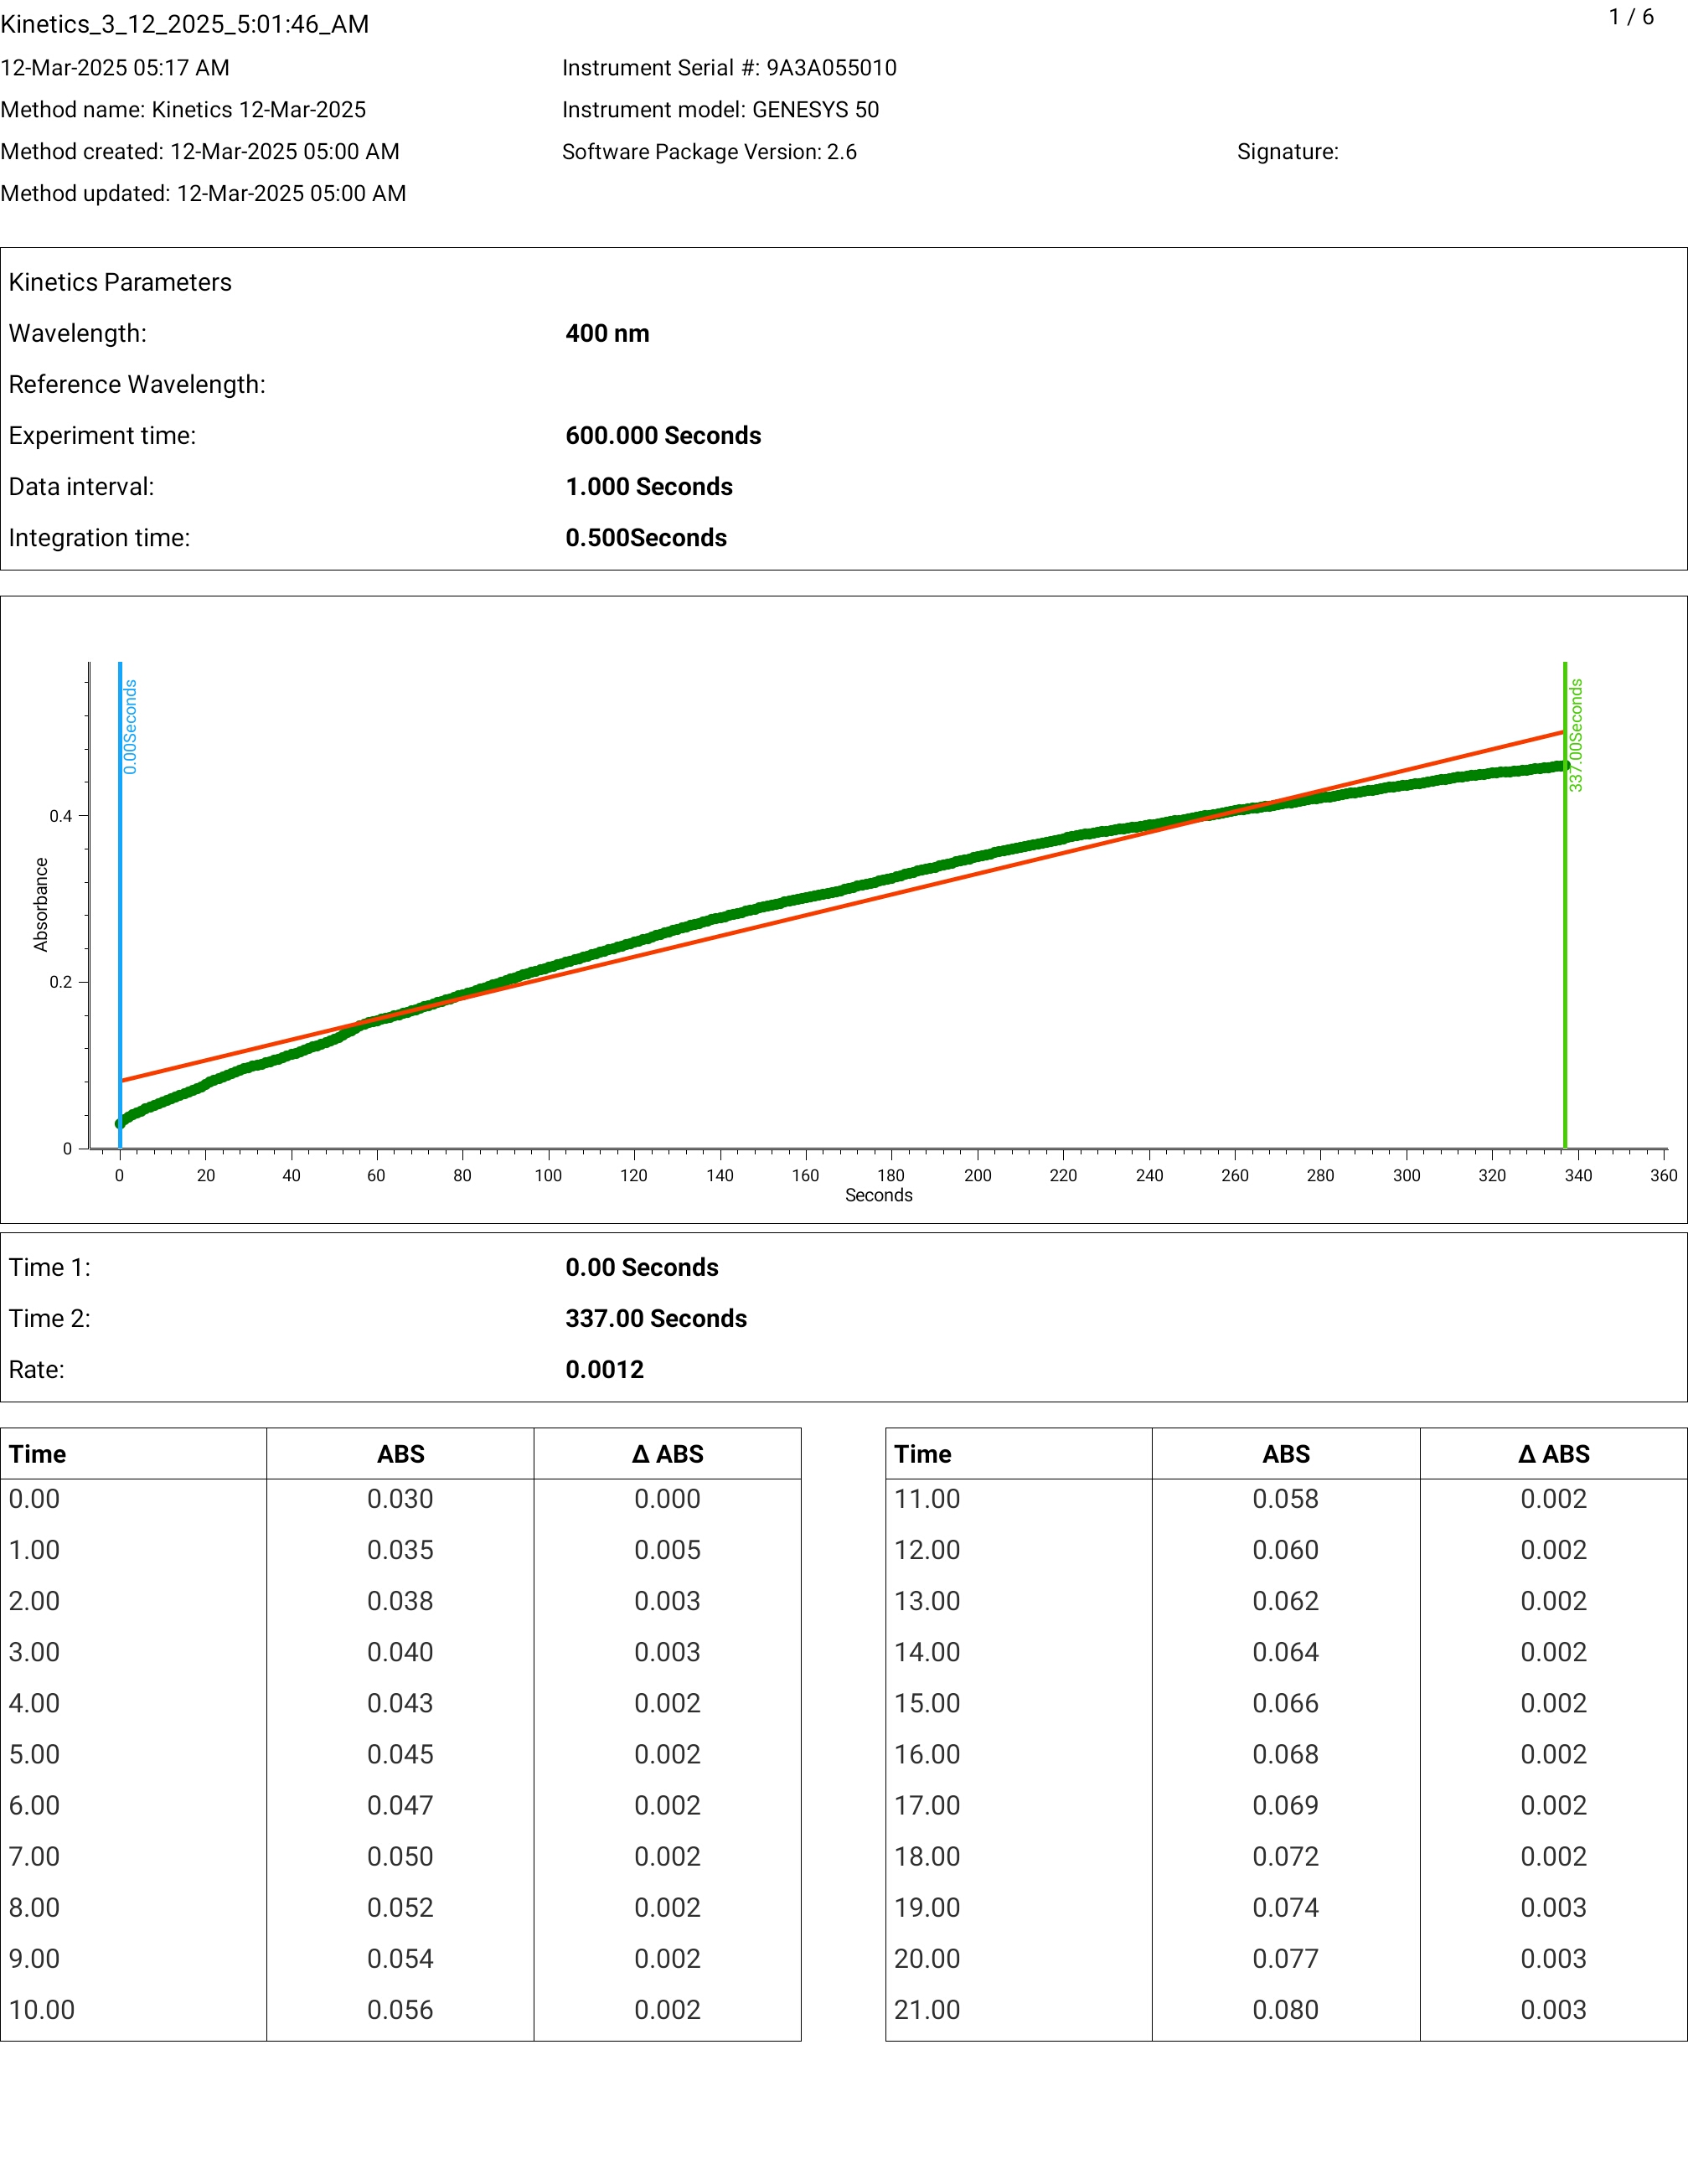Click the Time 1 value 0.00 Seconds

click(x=641, y=1267)
